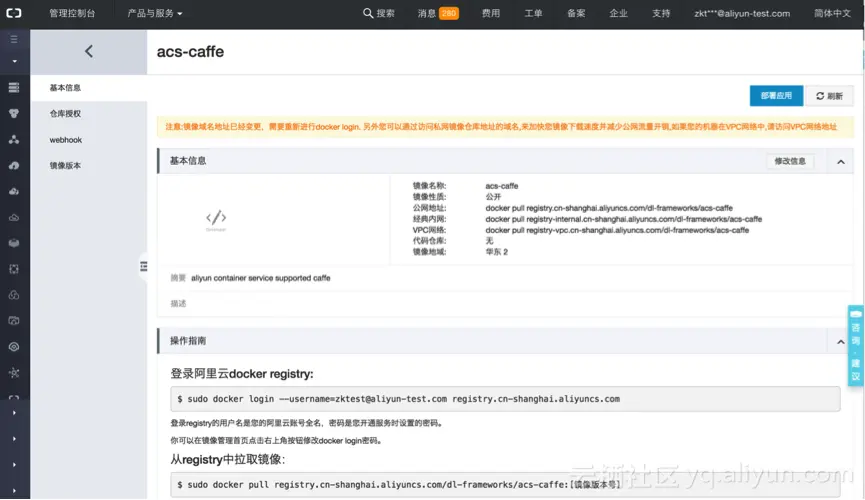Click the VPC网络 registry-vpc address
Screen dimensions: 865x500
[617, 230]
